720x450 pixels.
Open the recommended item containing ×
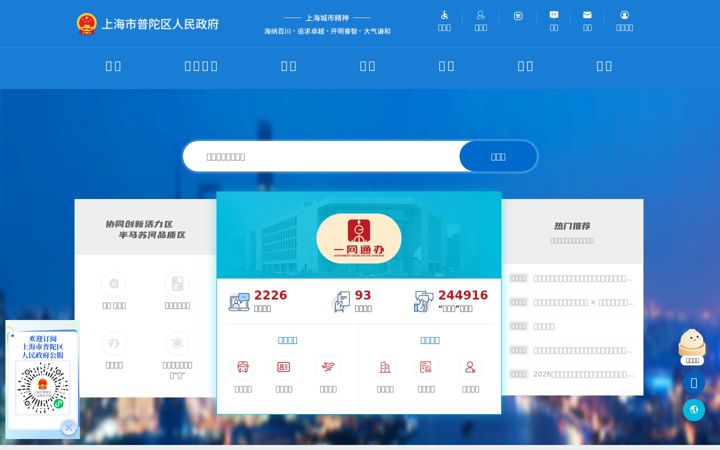point(584,302)
